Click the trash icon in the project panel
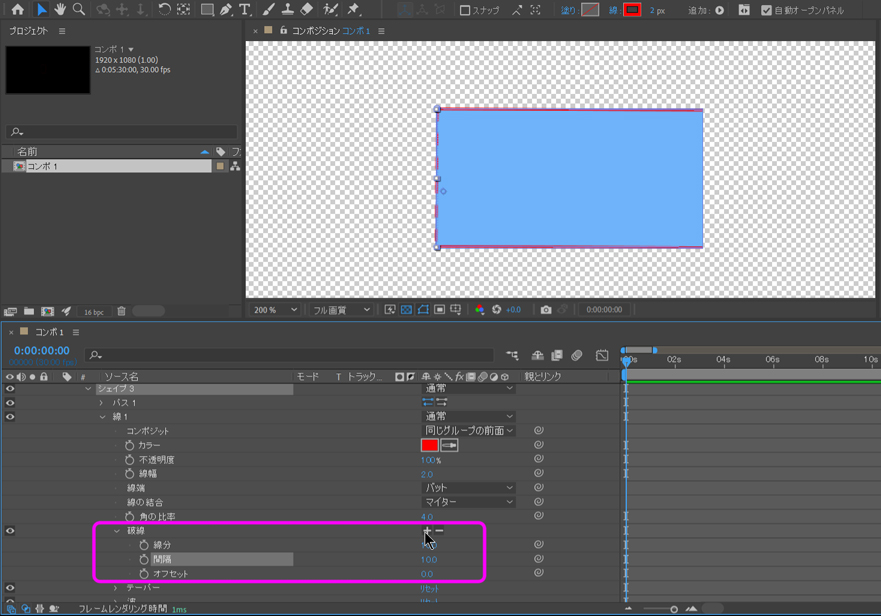This screenshot has height=616, width=881. pos(121,312)
